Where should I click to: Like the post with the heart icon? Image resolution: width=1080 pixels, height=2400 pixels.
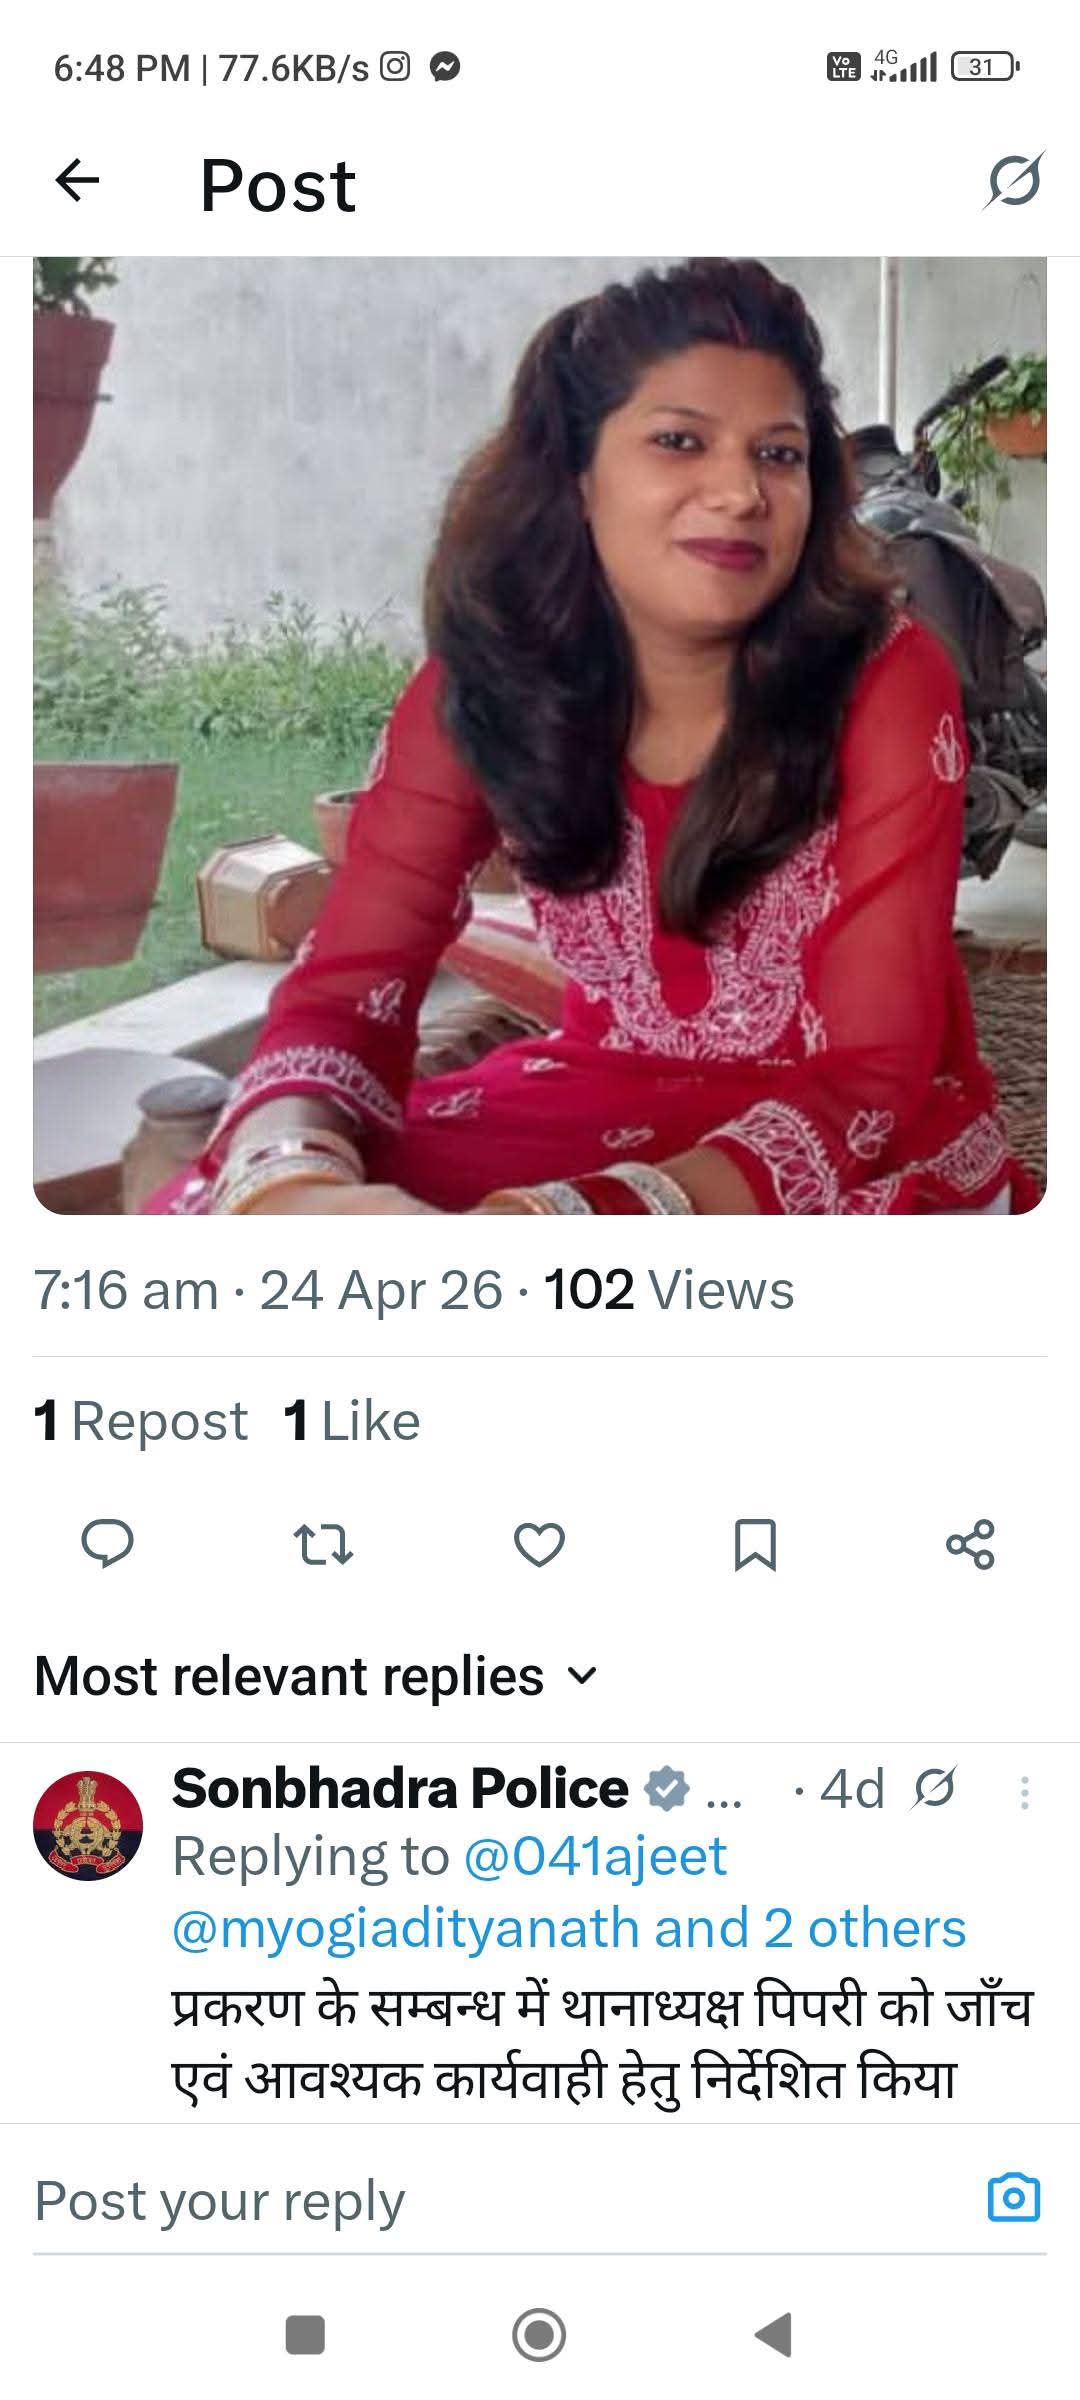click(x=539, y=1543)
